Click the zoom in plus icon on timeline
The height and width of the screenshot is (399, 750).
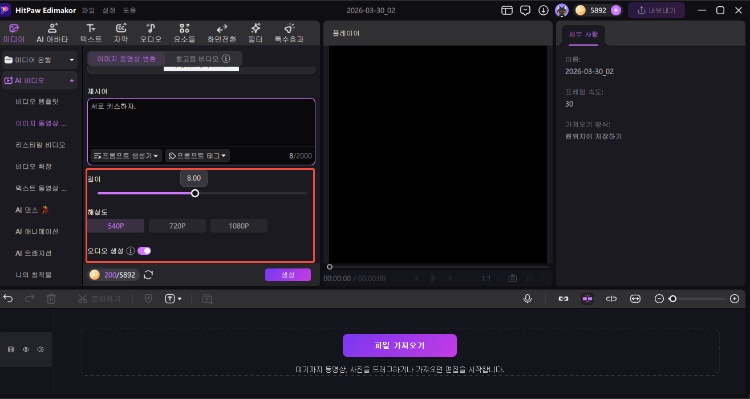click(735, 299)
